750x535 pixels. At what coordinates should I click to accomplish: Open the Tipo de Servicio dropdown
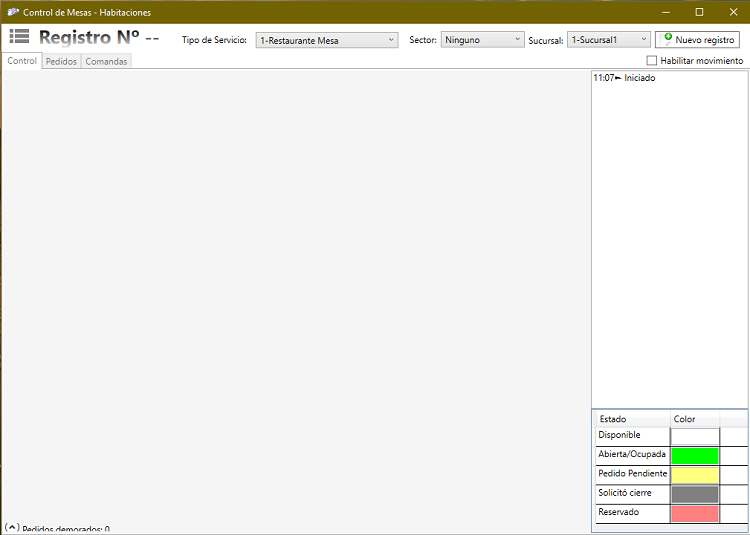(x=327, y=40)
